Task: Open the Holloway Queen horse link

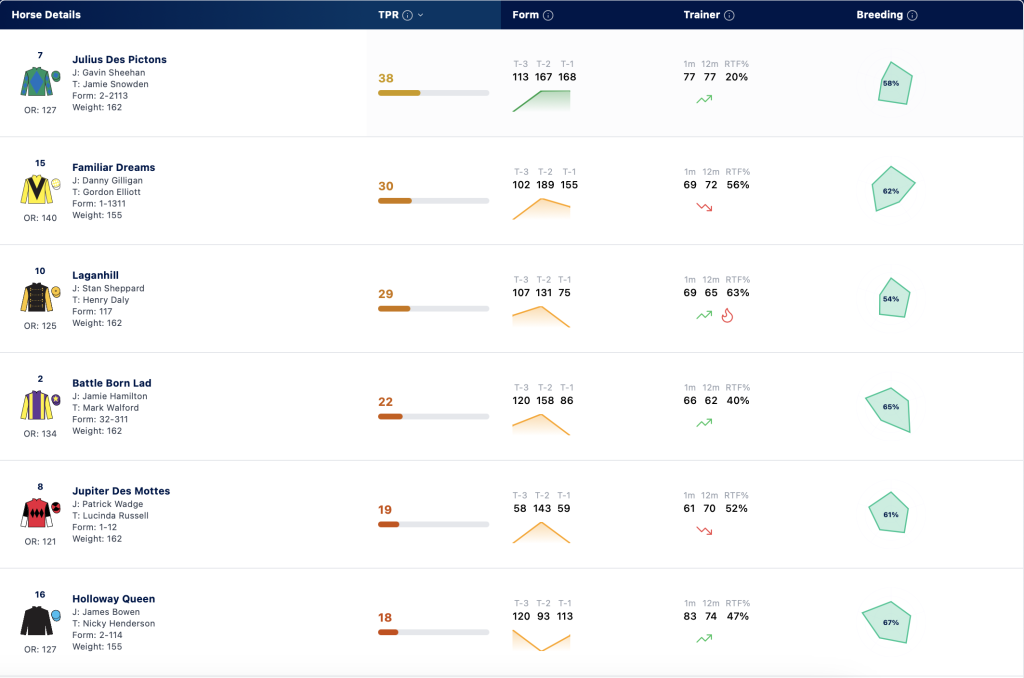Action: click(114, 599)
